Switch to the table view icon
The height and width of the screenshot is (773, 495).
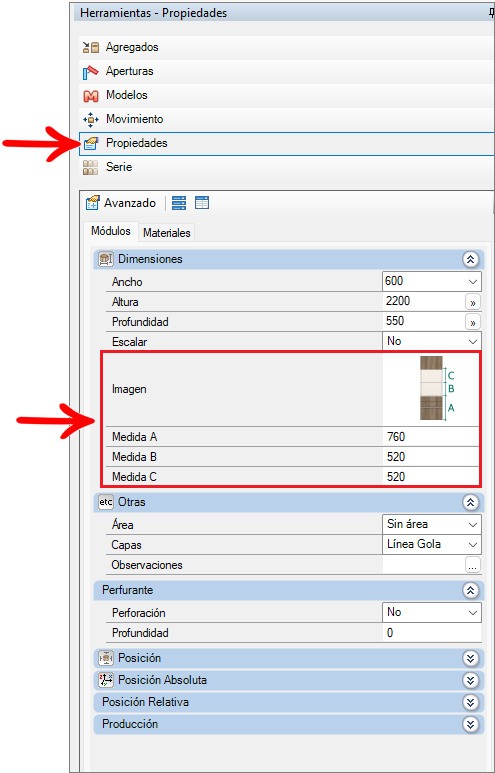coord(202,203)
